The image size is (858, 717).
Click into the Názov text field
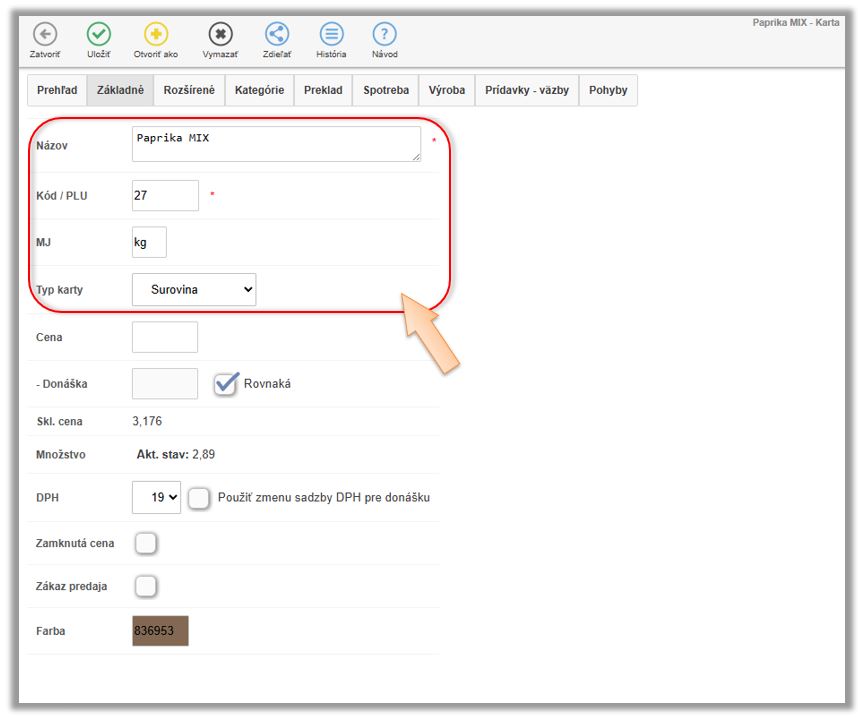click(x=276, y=144)
